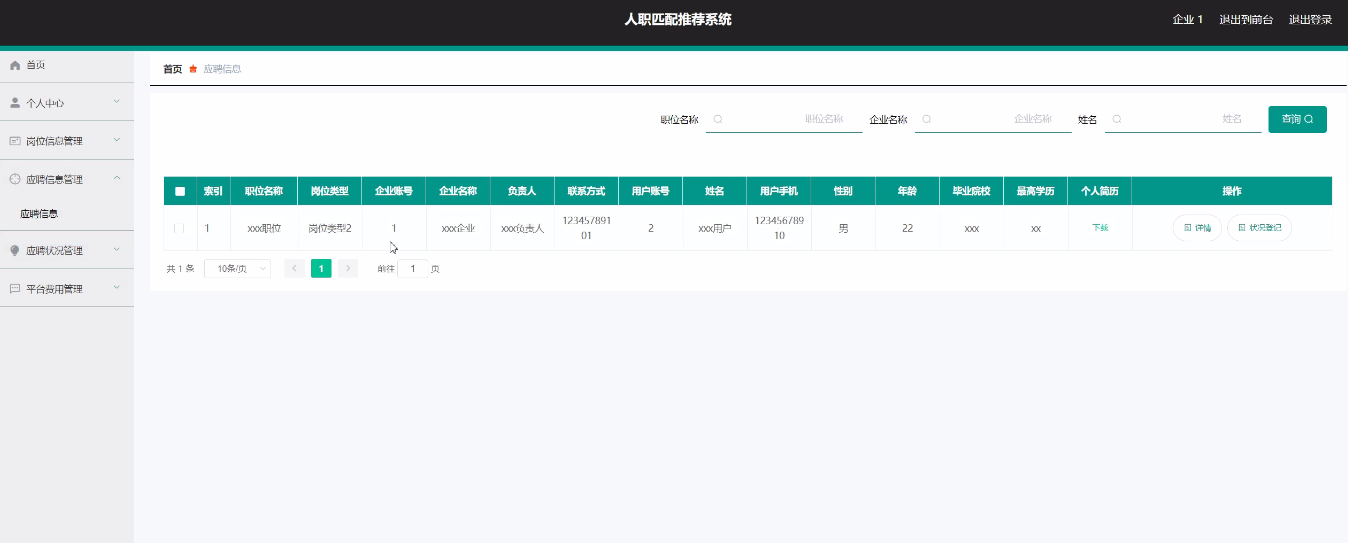Click the 岗位信息管理 sidebar icon
Viewport: 1348px width, 543px height.
coord(15,141)
